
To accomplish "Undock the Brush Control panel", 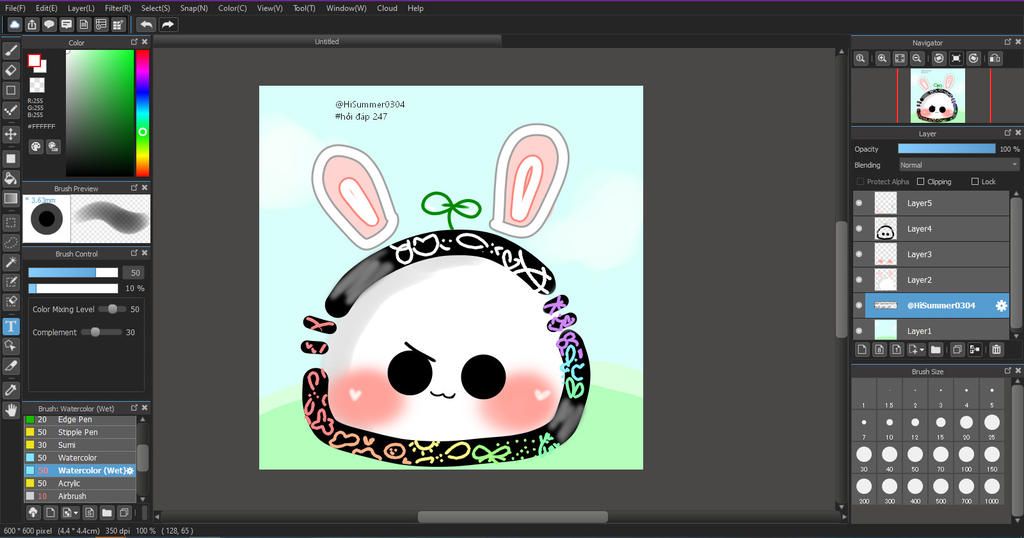I will pyautogui.click(x=134, y=253).
